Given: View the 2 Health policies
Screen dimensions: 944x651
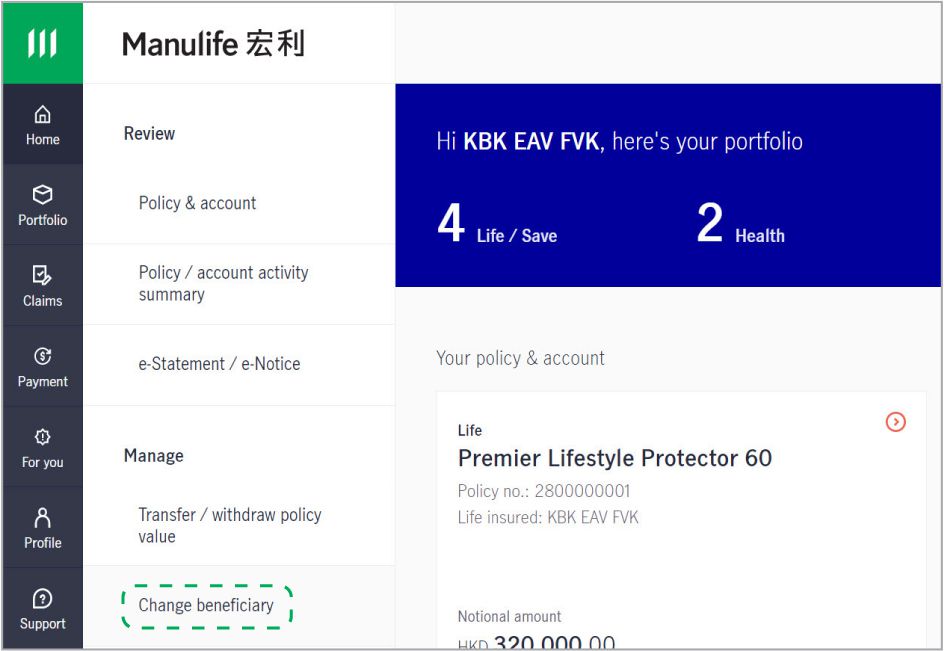Looking at the screenshot, I should [x=741, y=223].
